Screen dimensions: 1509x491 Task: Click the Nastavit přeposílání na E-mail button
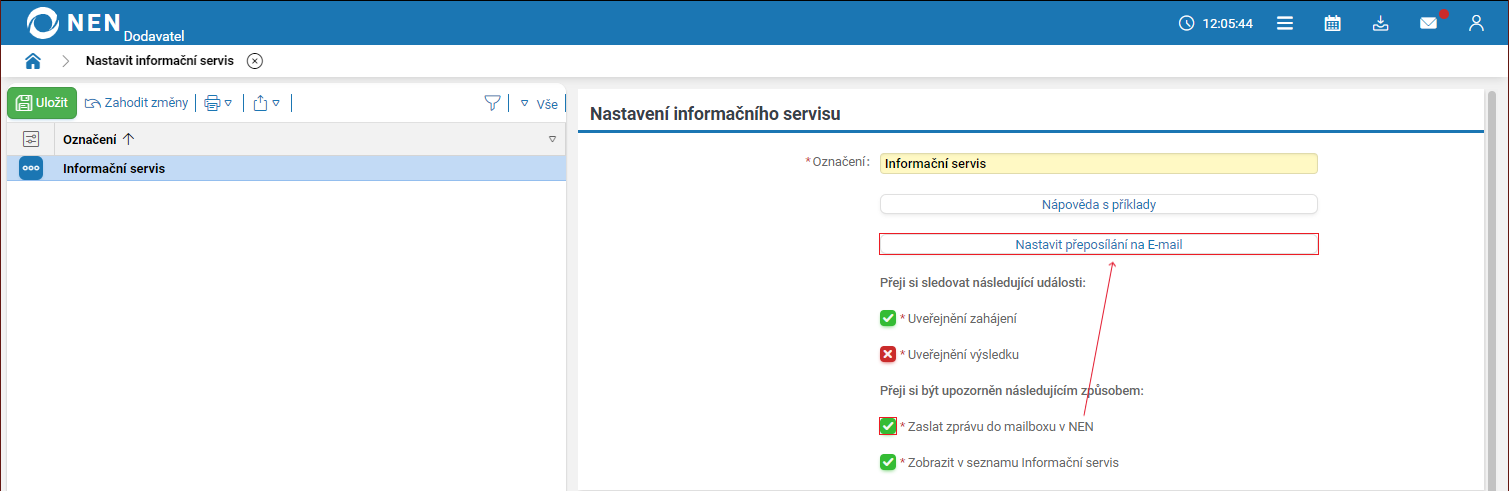tap(1098, 244)
